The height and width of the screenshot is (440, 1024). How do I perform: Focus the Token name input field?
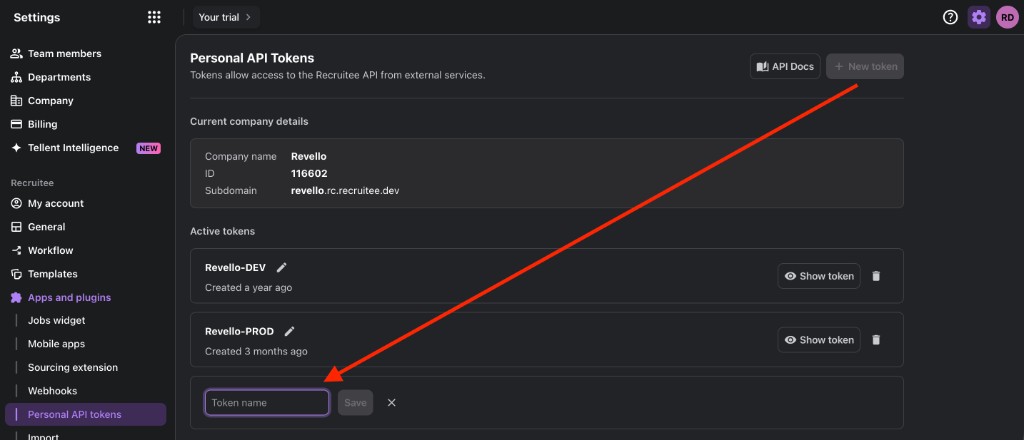[x=267, y=403]
